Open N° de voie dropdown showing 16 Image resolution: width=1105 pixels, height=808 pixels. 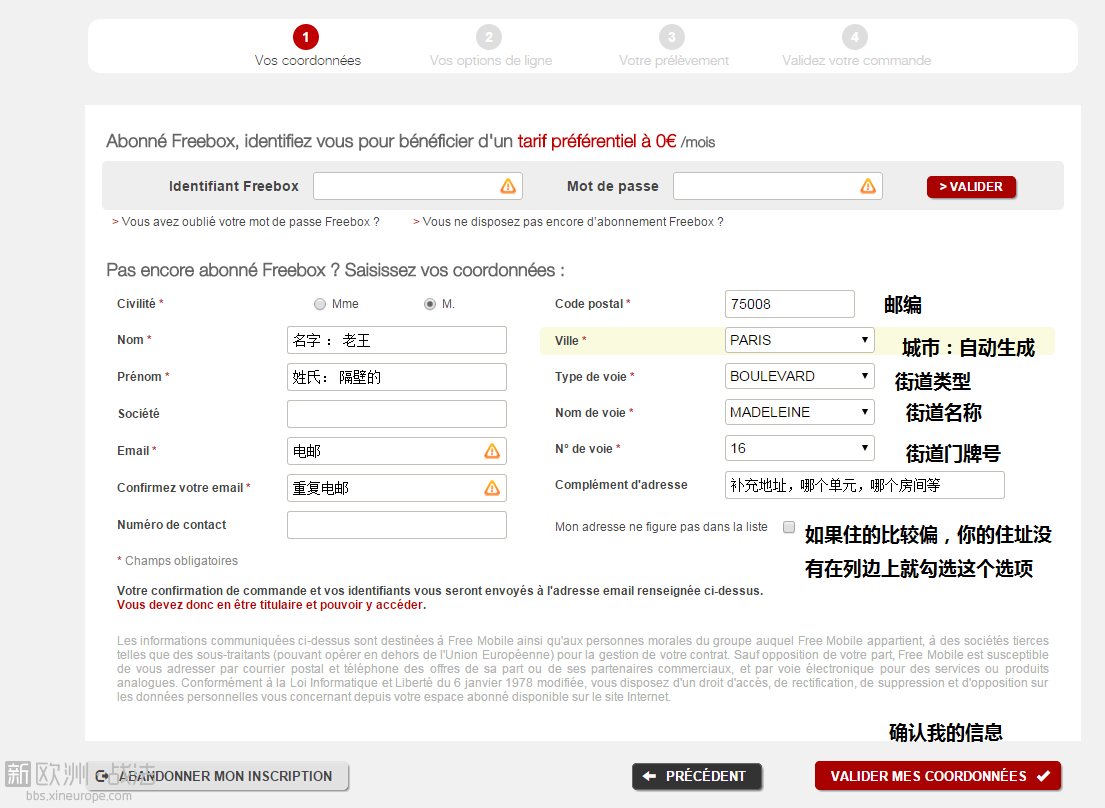tap(799, 448)
